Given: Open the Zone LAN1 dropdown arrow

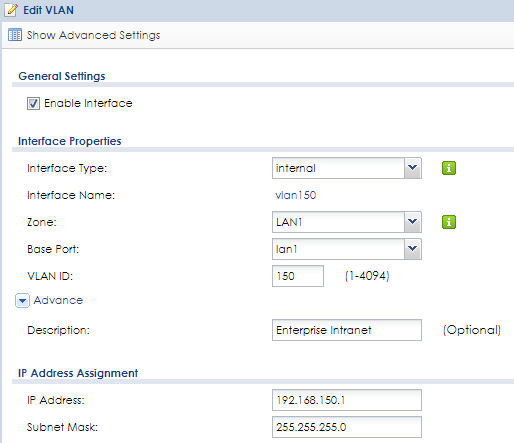Looking at the screenshot, I should 413,222.
